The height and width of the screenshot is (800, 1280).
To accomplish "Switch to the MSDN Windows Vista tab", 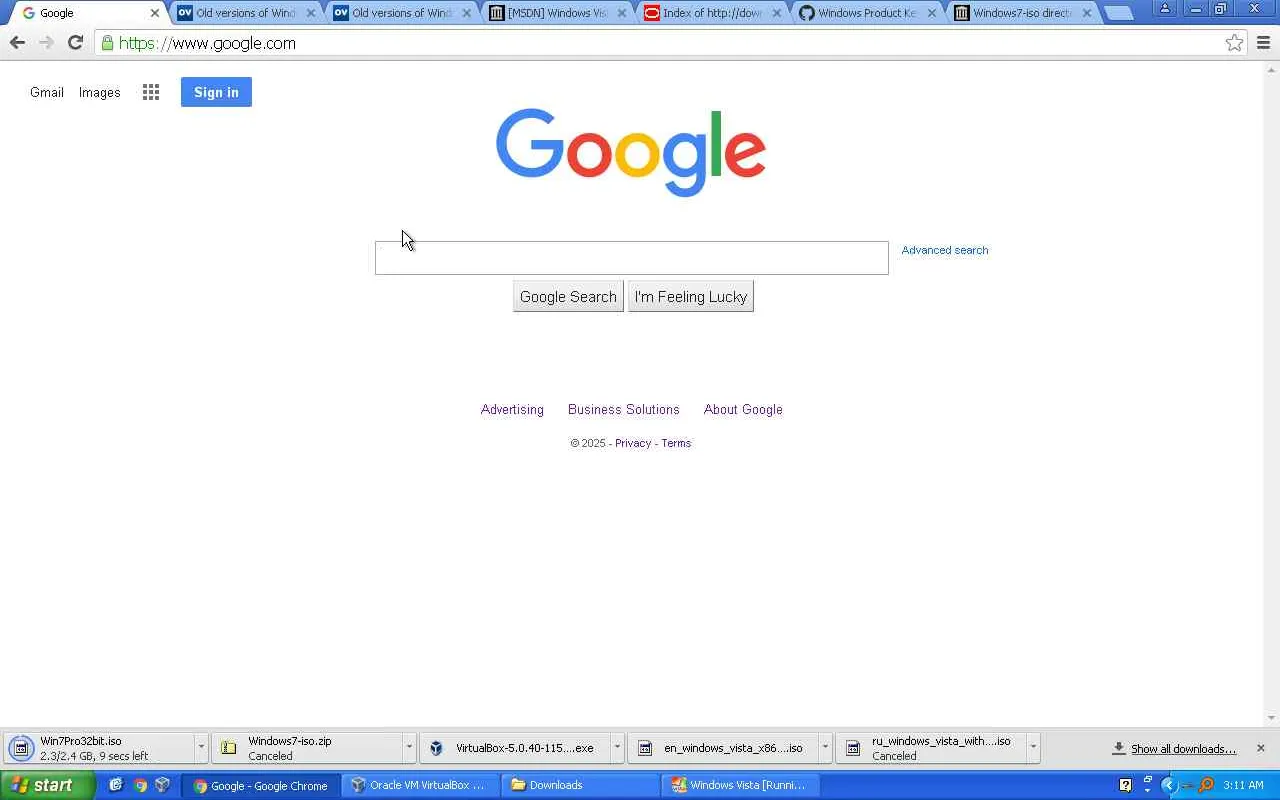I will 556,13.
